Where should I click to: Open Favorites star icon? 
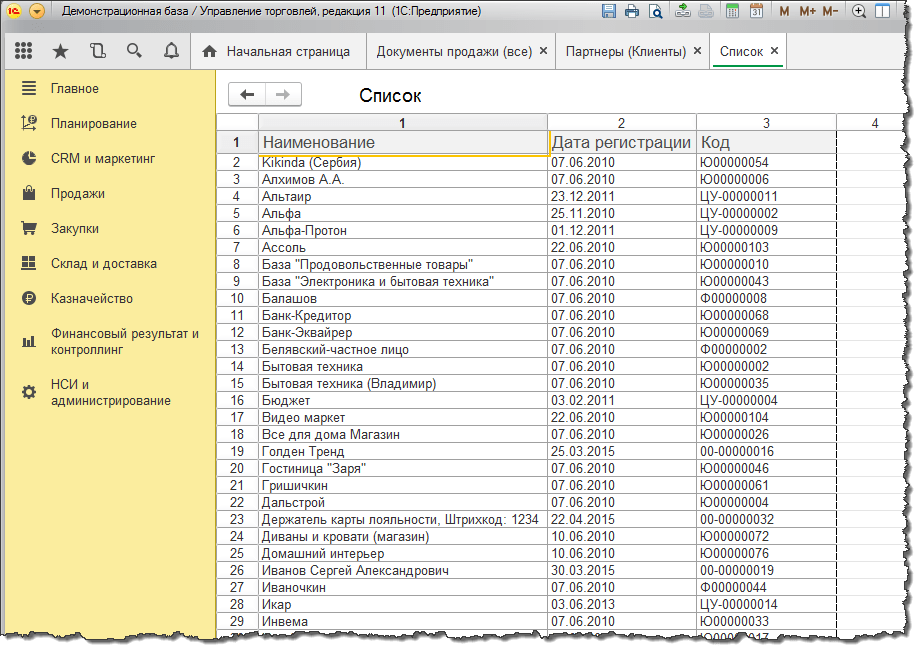click(60, 52)
